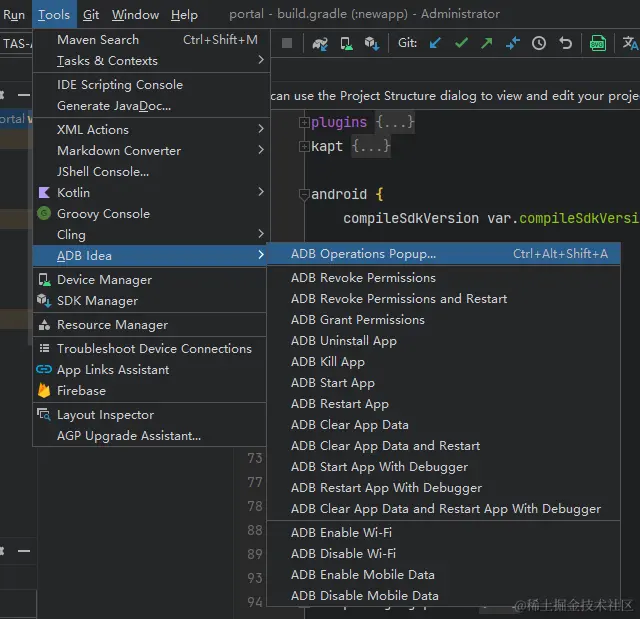Screen dimensions: 640x619
Task: Open the Help menu
Action: tap(184, 15)
